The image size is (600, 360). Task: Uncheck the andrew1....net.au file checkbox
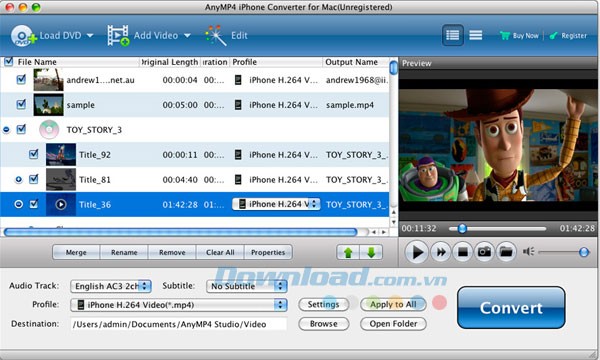[x=21, y=80]
